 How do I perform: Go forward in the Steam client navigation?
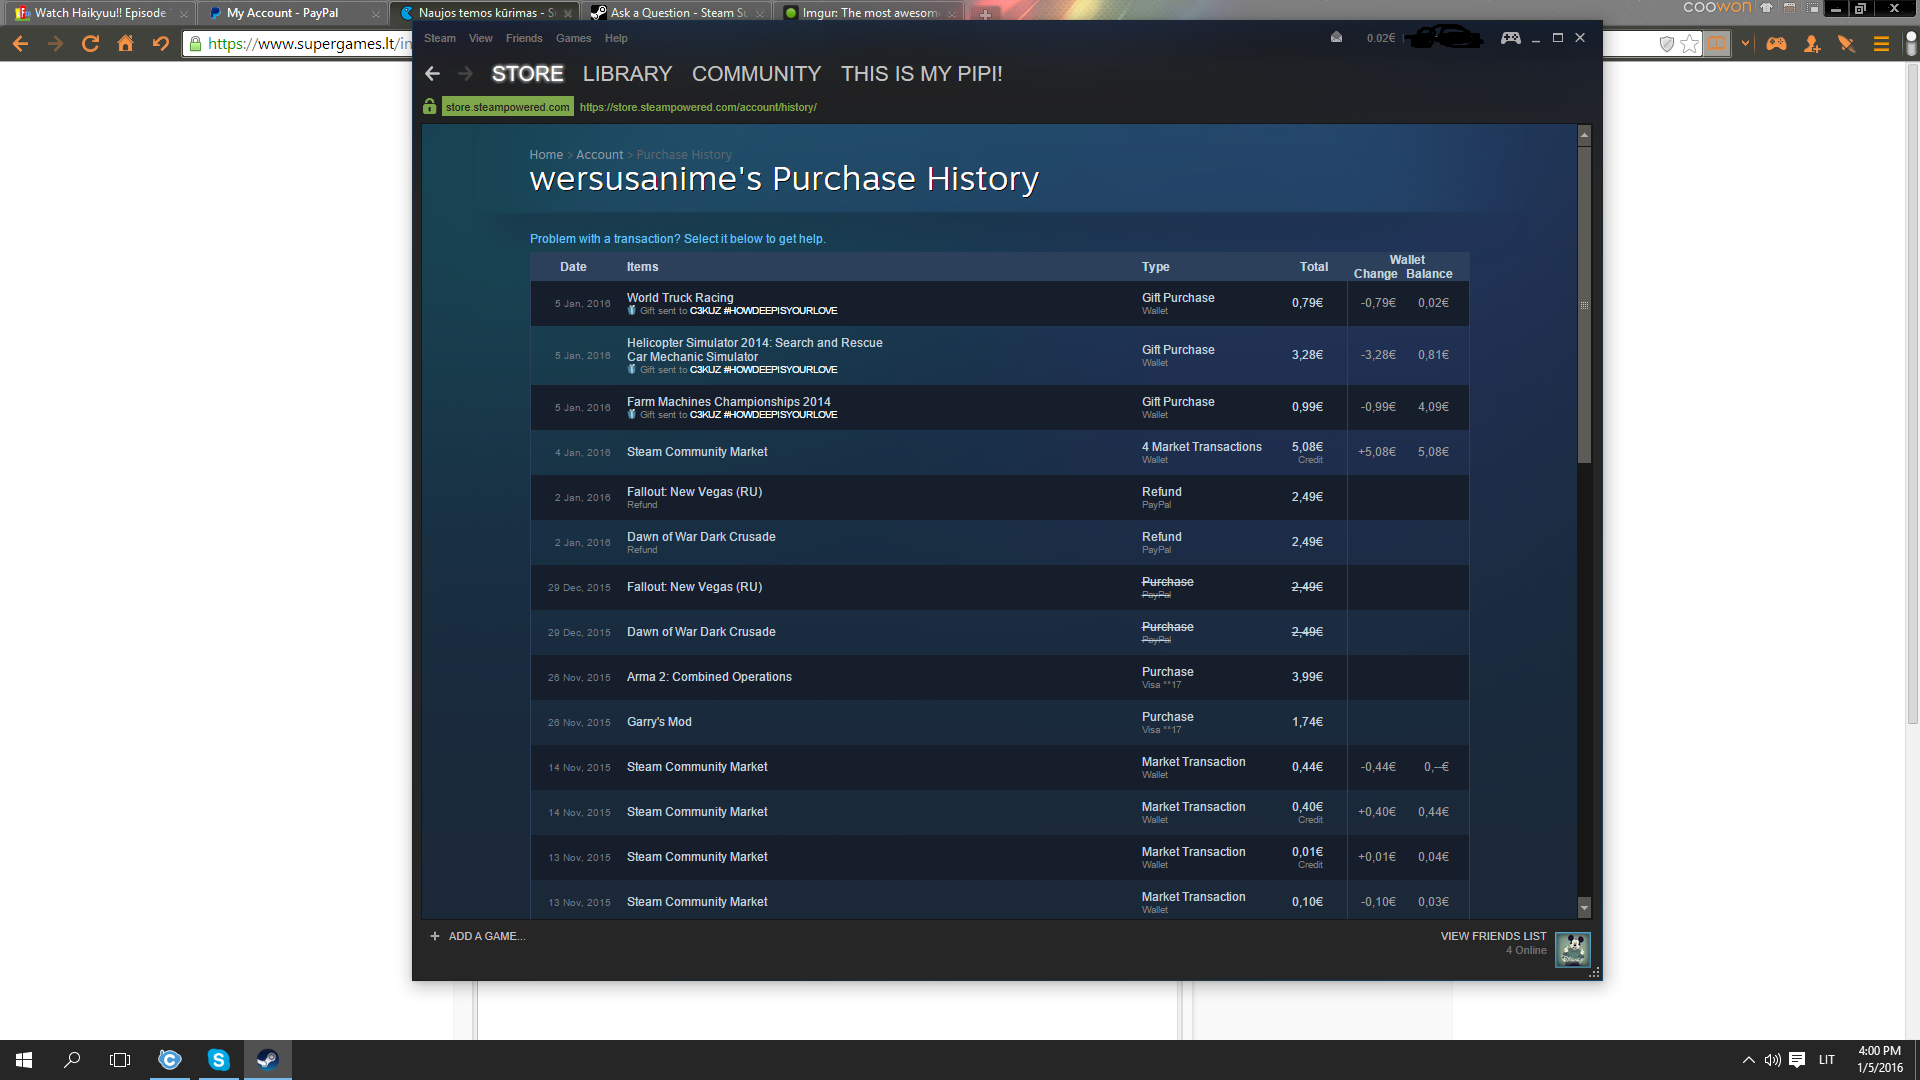(x=465, y=74)
